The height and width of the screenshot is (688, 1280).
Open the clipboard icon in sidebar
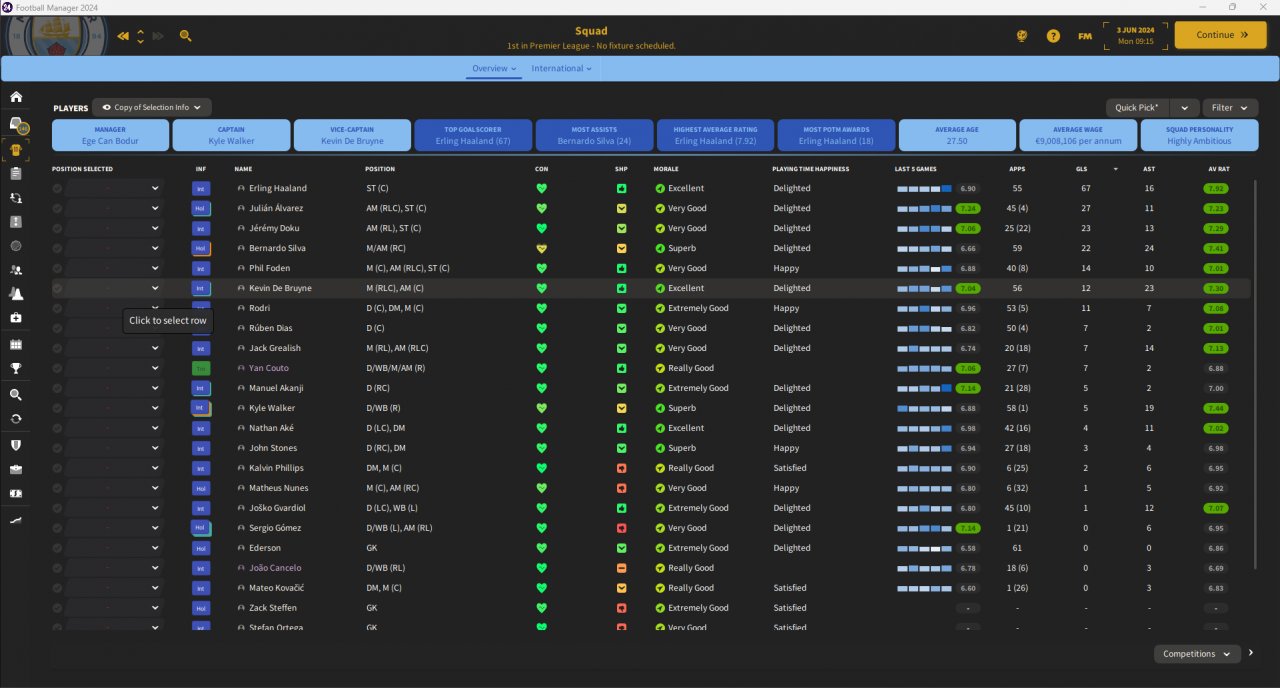(16, 173)
